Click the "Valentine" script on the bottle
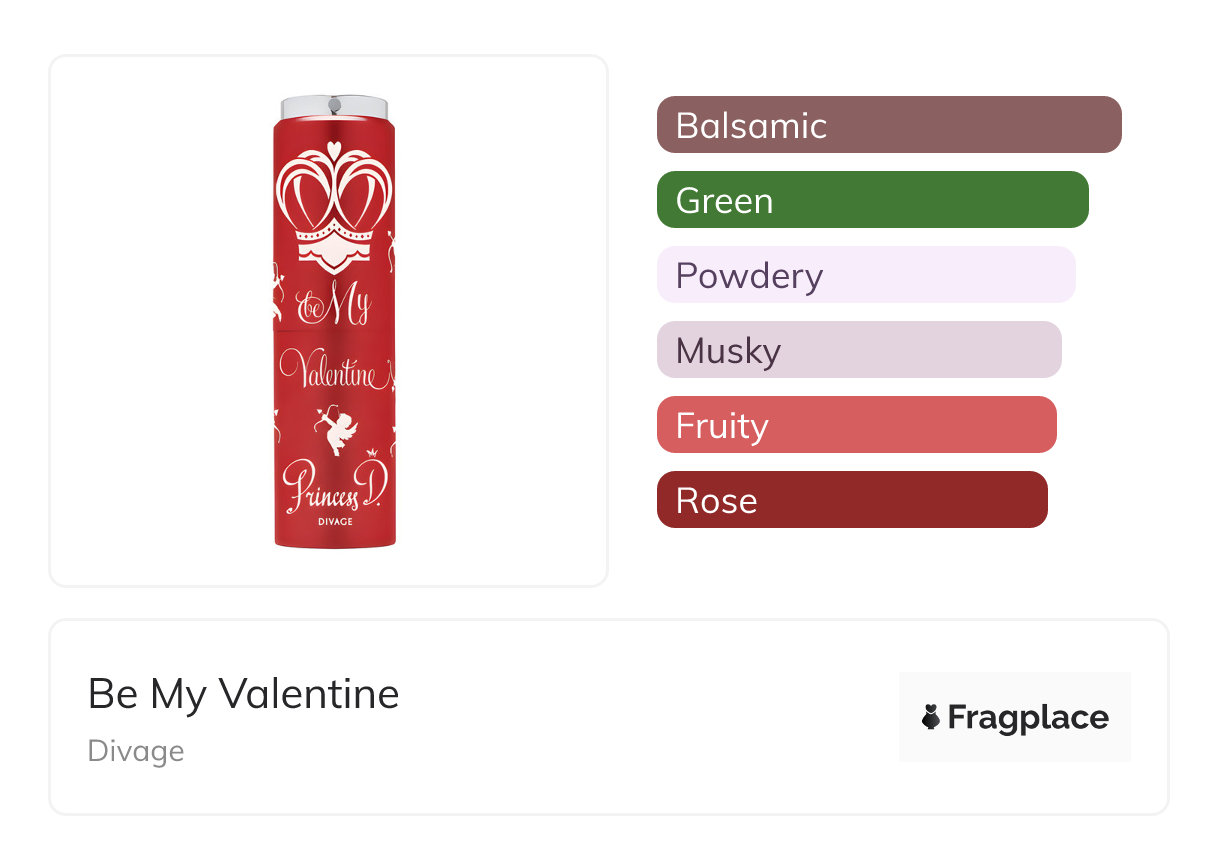Viewport: 1218px width, 864px height. click(x=329, y=371)
